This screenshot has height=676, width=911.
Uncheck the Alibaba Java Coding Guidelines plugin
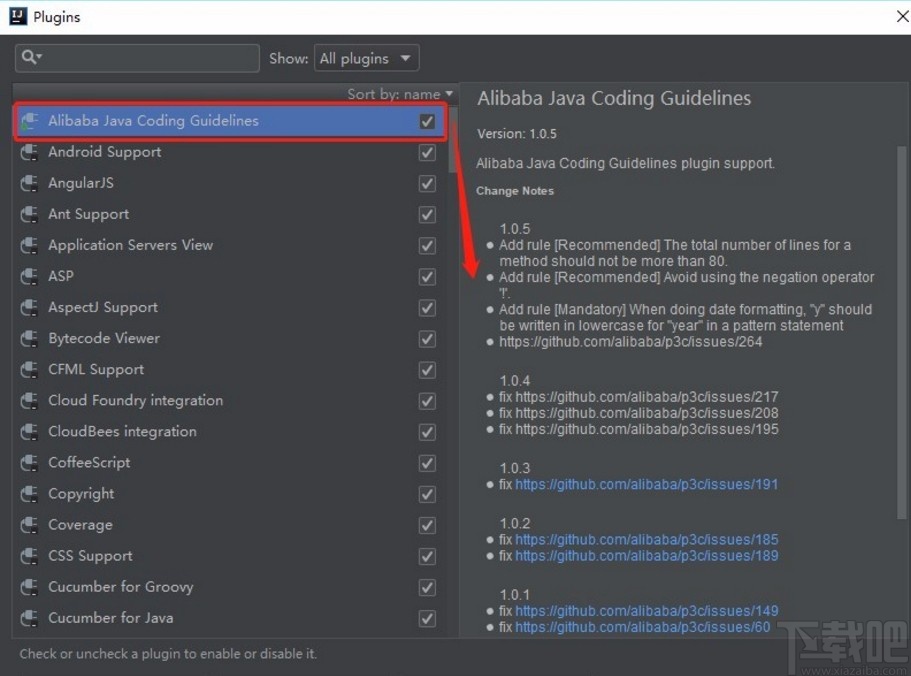tap(427, 121)
